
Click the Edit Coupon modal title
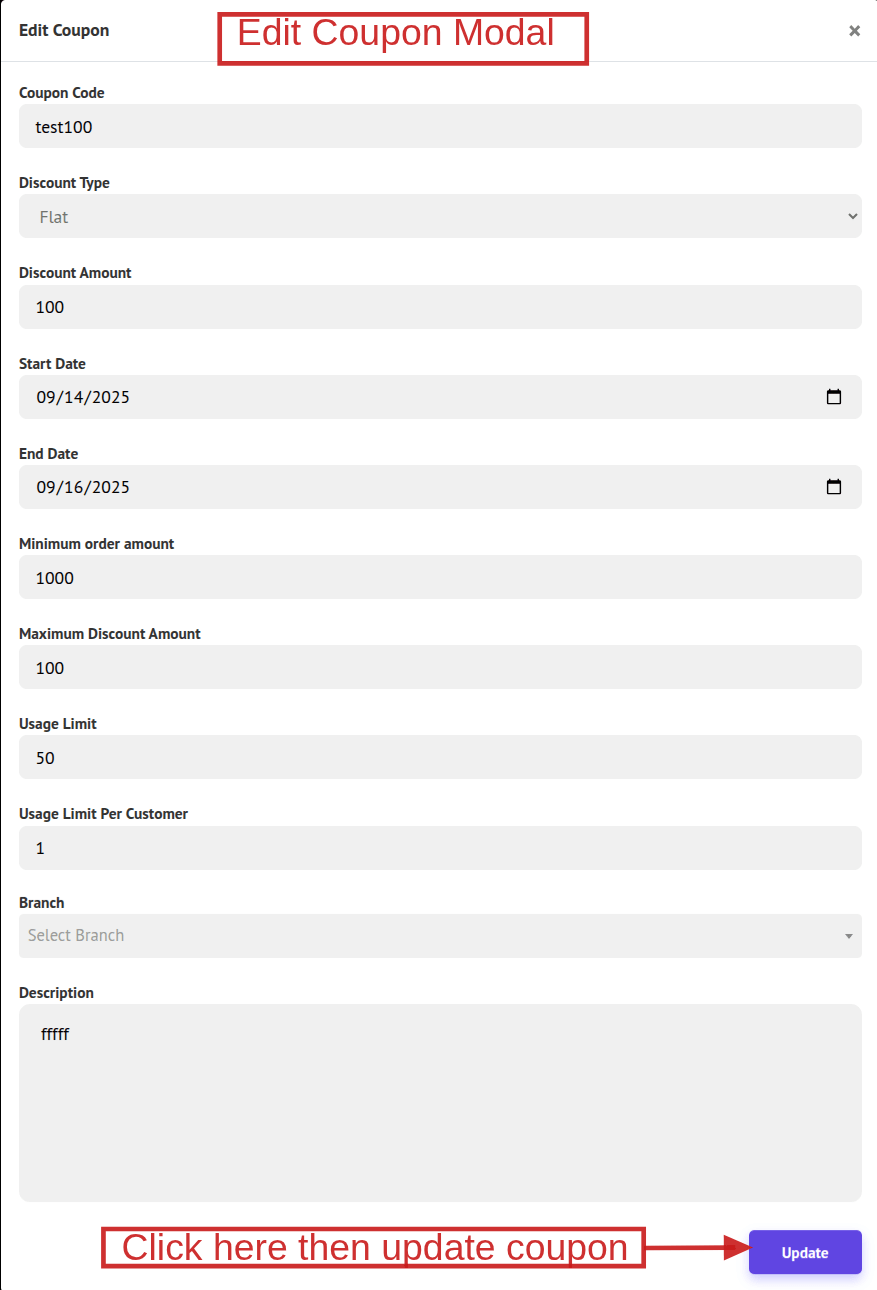point(64,31)
